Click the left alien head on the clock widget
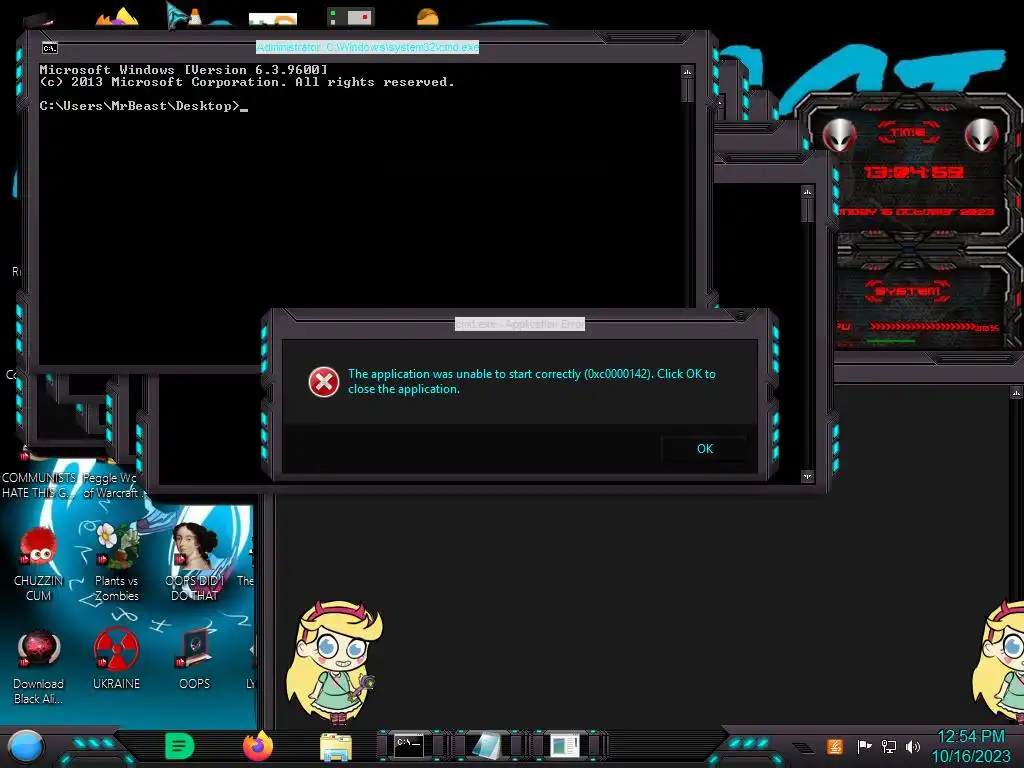This screenshot has width=1024, height=768. (839, 135)
